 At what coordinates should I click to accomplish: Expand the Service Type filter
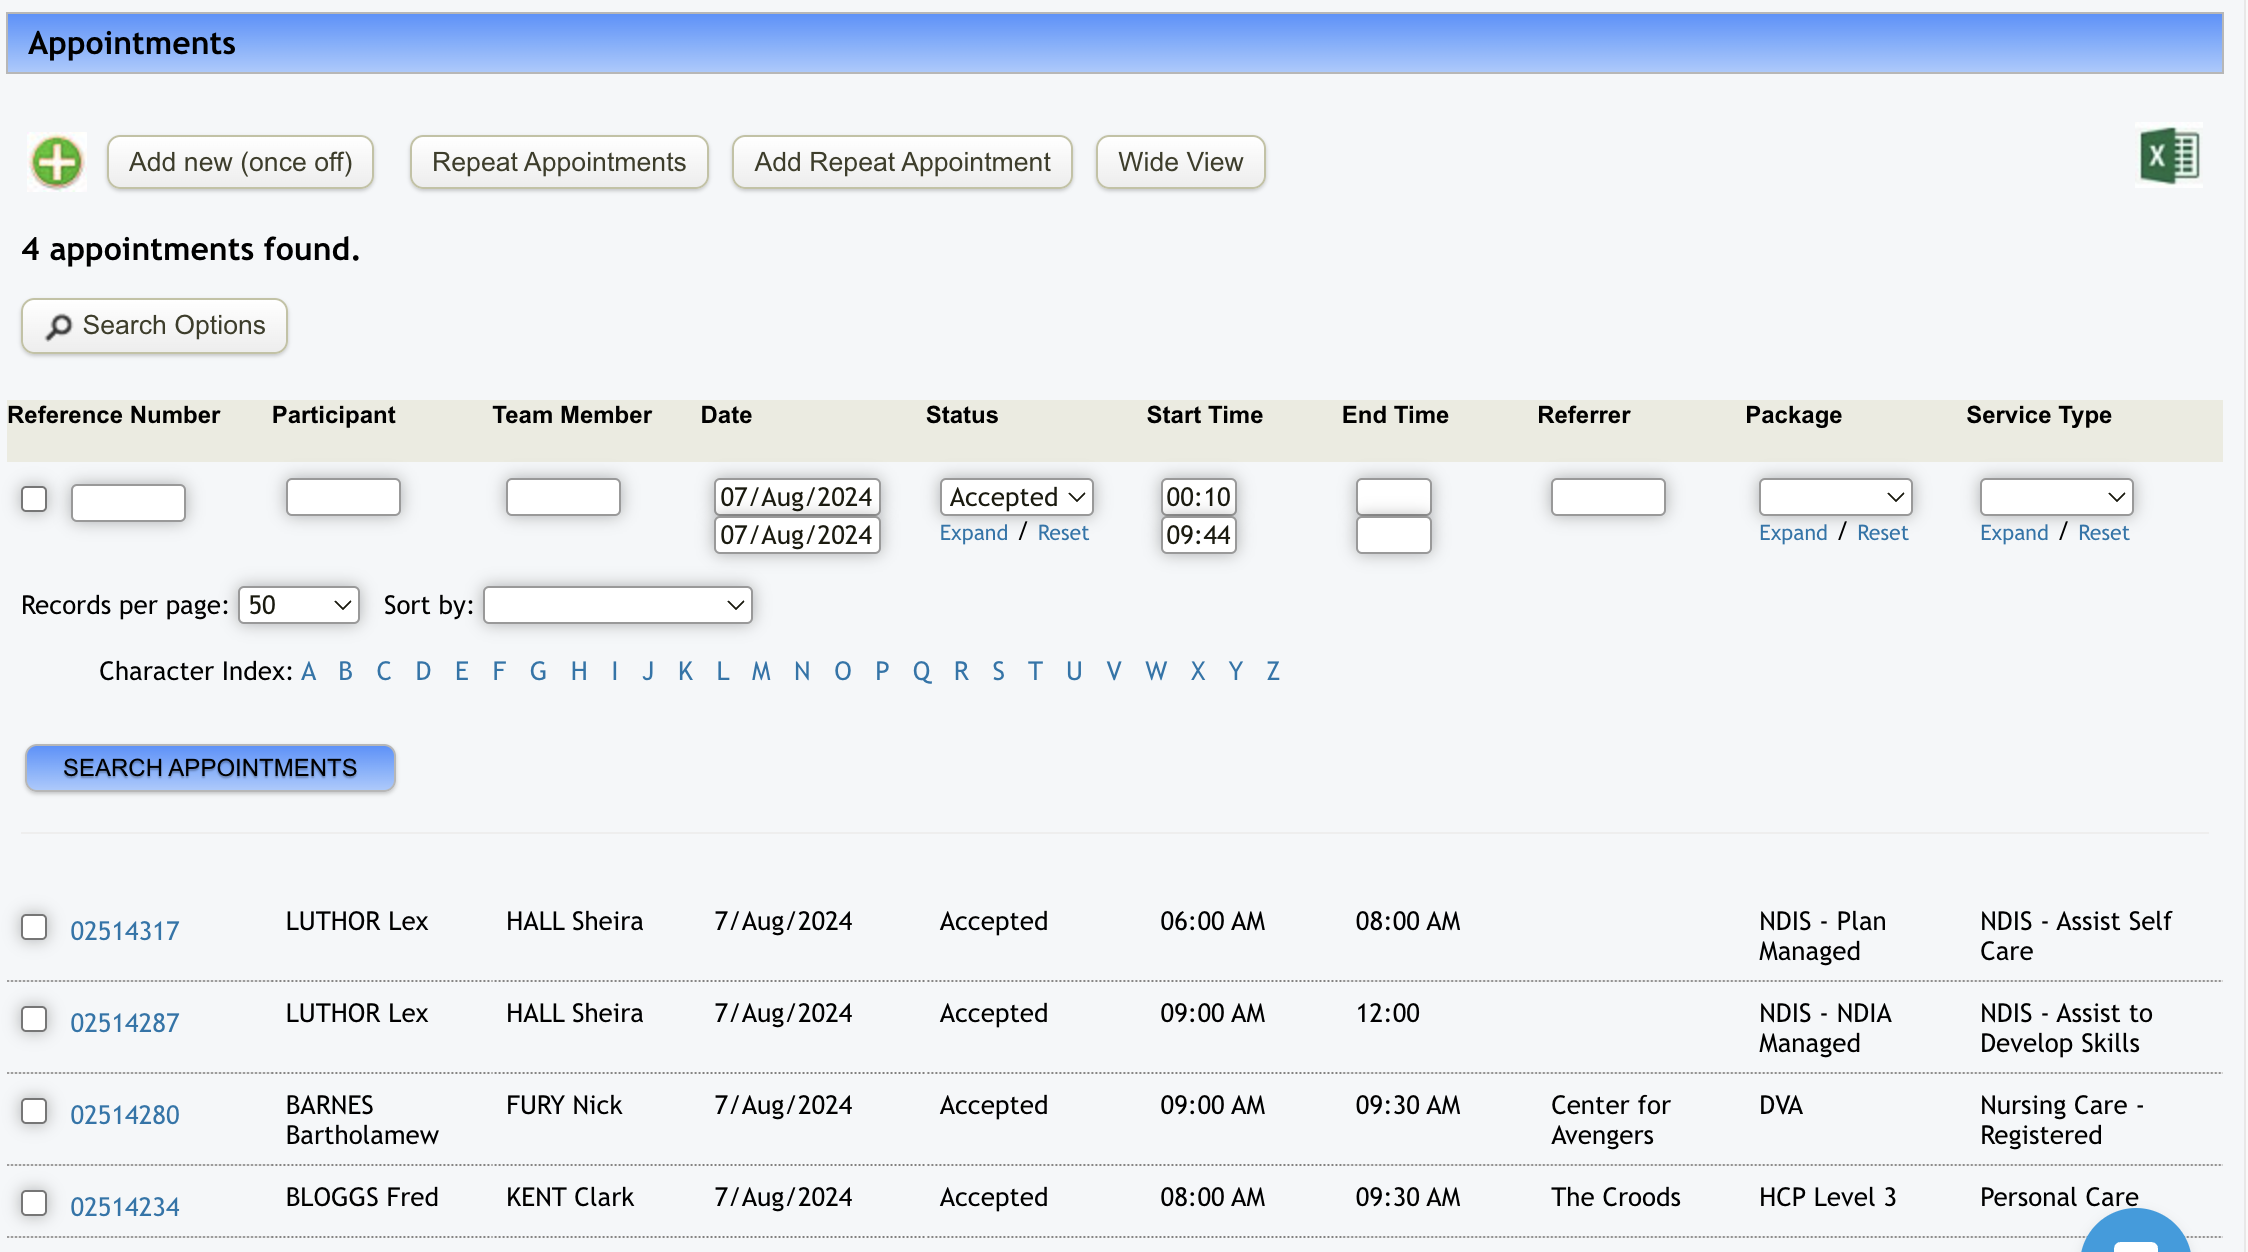2013,533
